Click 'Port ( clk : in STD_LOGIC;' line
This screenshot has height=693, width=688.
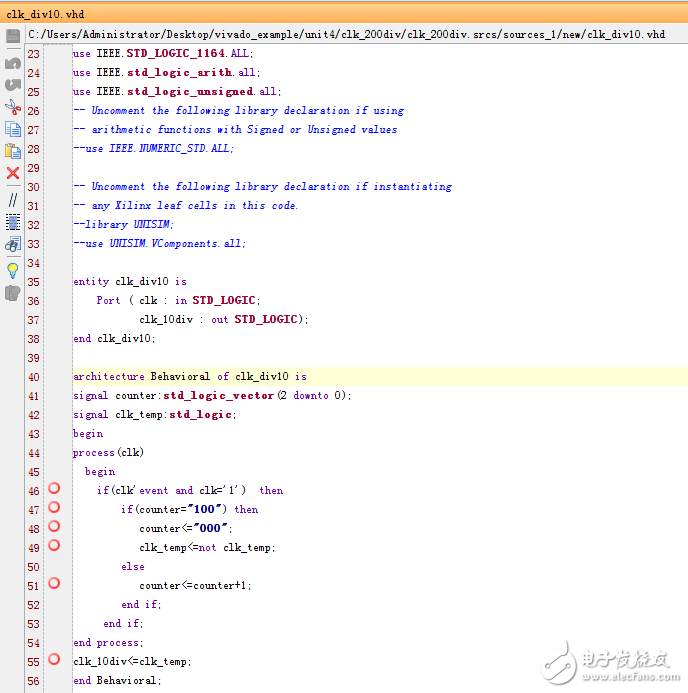[x=179, y=301]
